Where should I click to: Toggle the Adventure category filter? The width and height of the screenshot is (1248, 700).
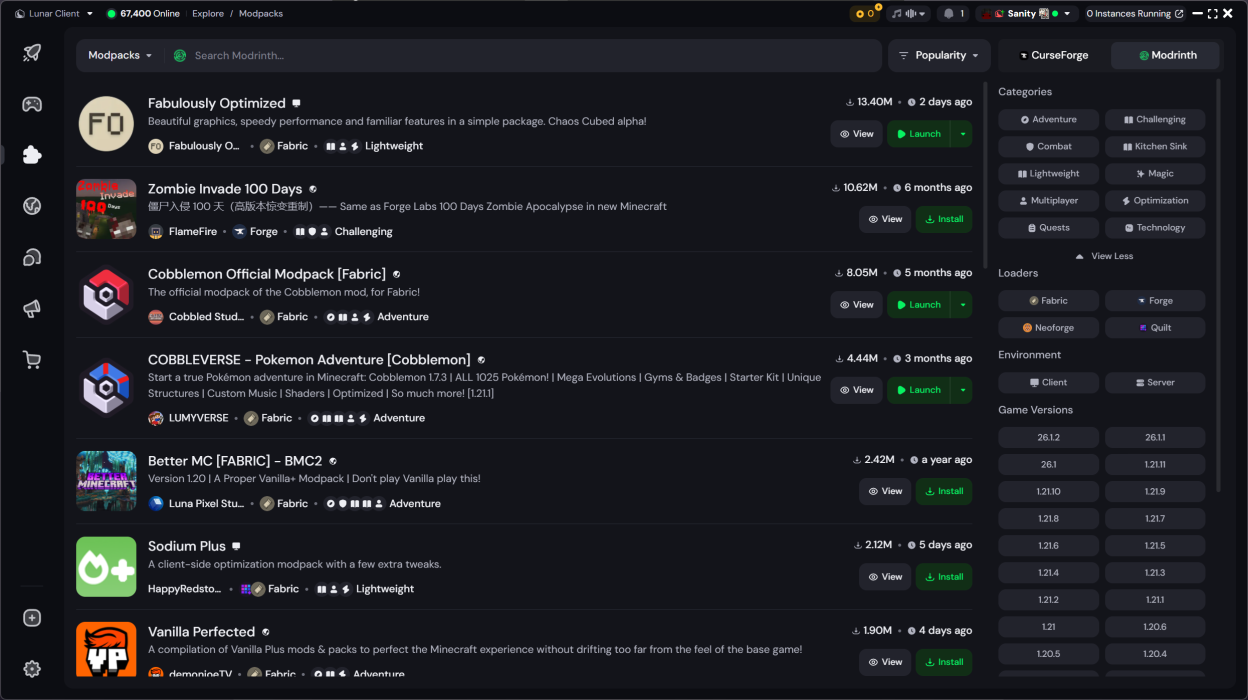point(1048,120)
